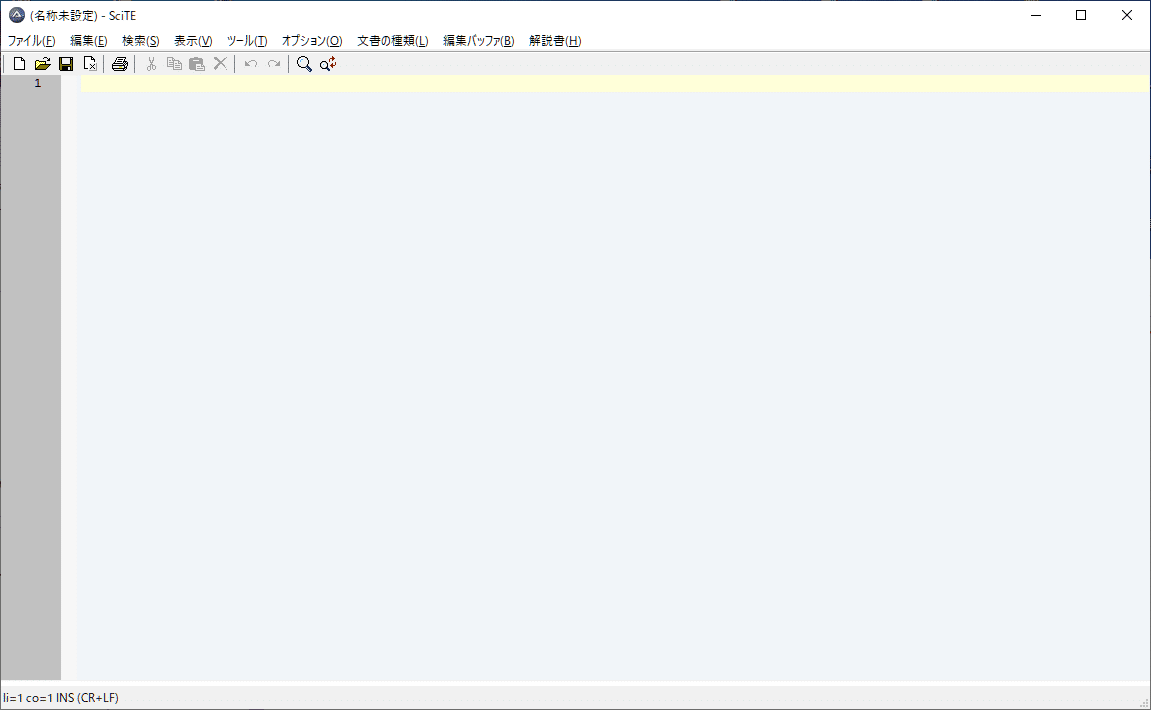Open the 検索 menu
Image resolution: width=1151 pixels, height=710 pixels.
[140, 40]
